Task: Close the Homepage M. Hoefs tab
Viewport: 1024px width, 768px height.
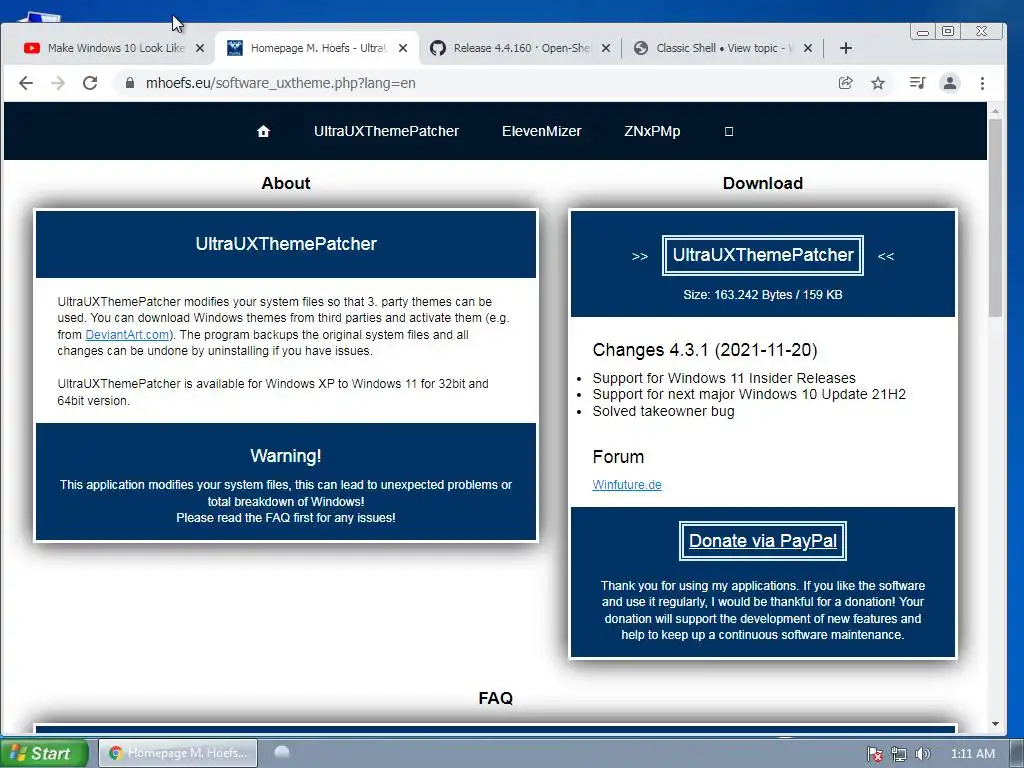Action: (x=403, y=48)
